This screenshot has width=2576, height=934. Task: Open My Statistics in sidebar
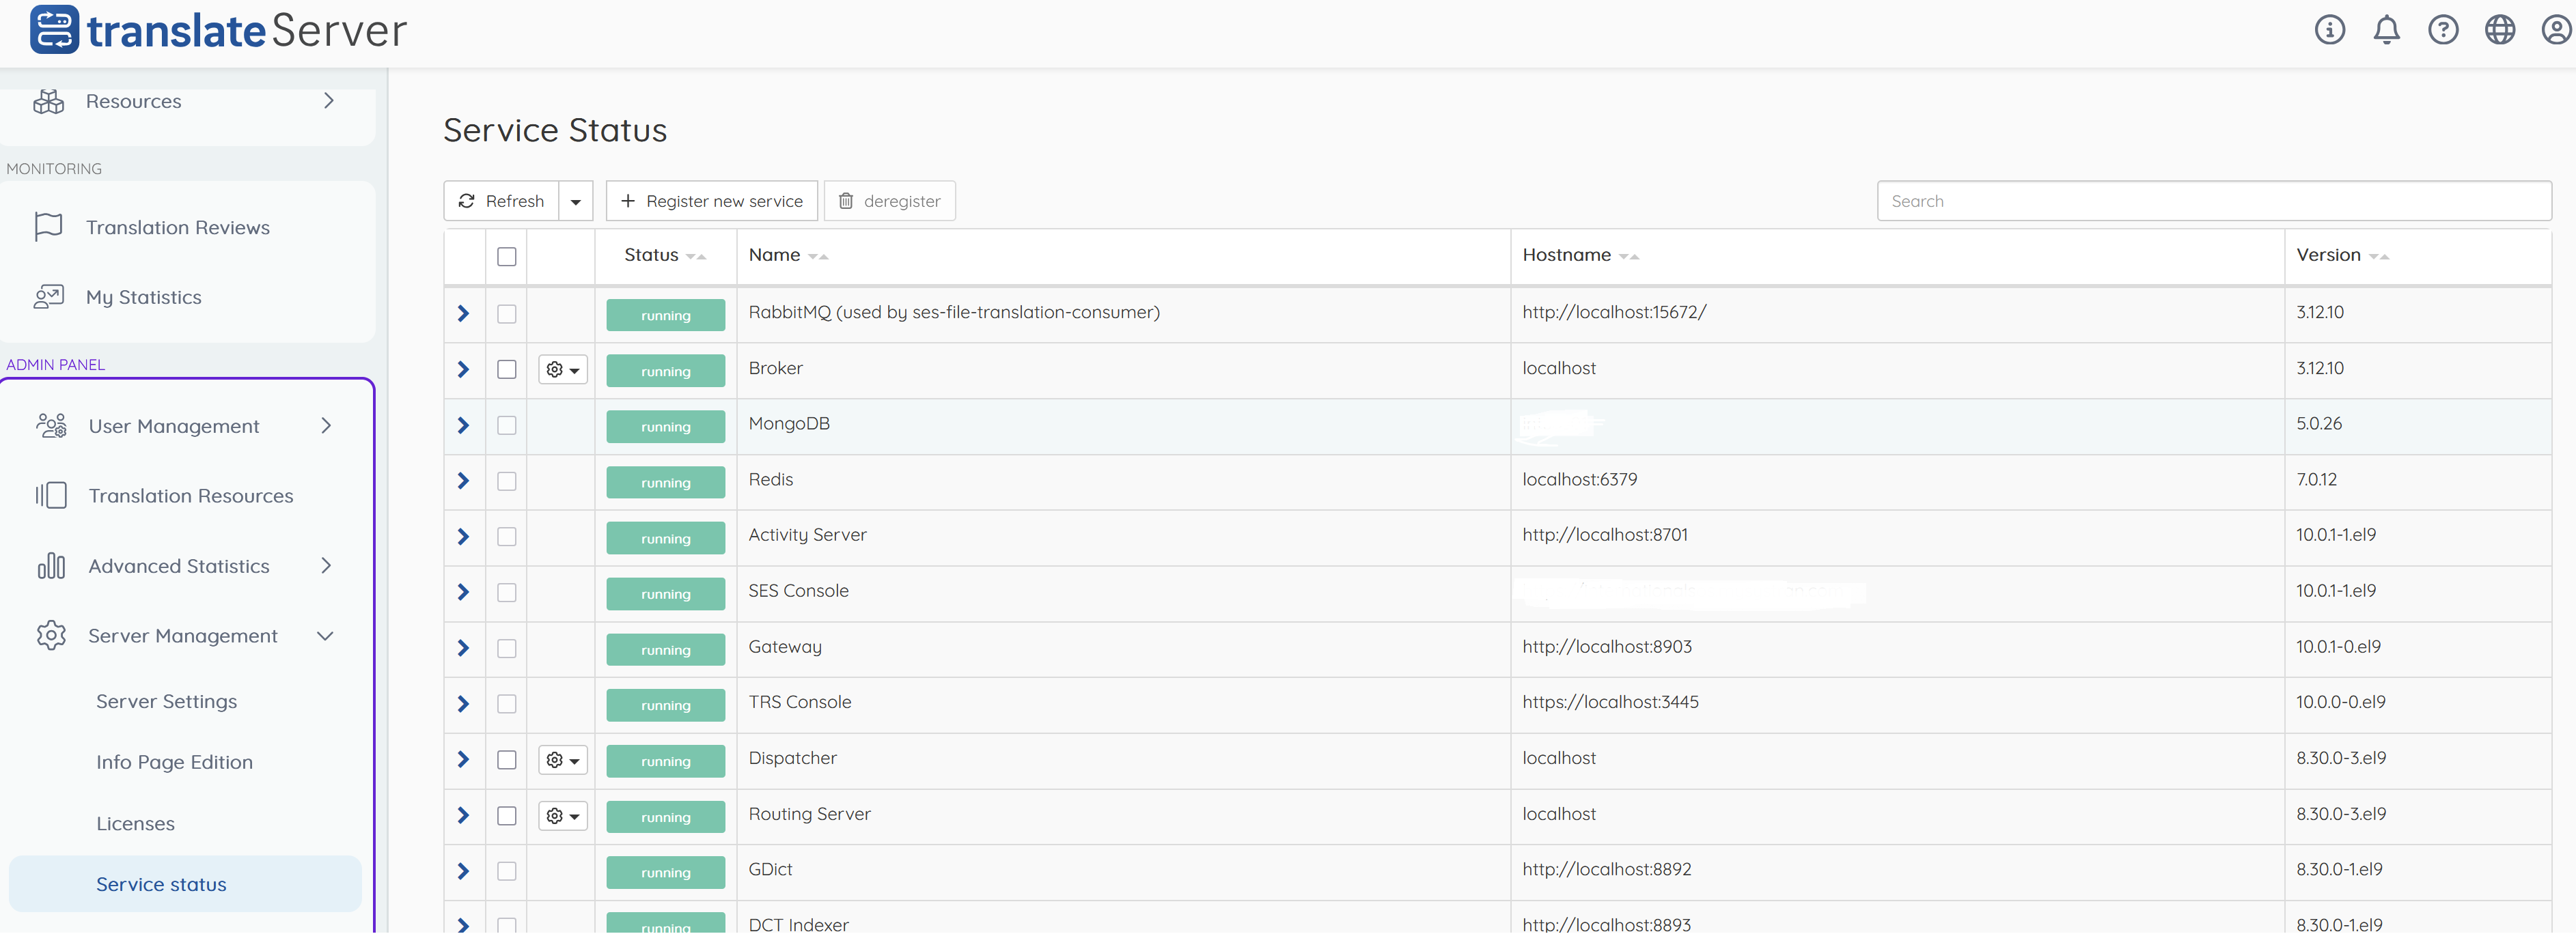pos(144,297)
